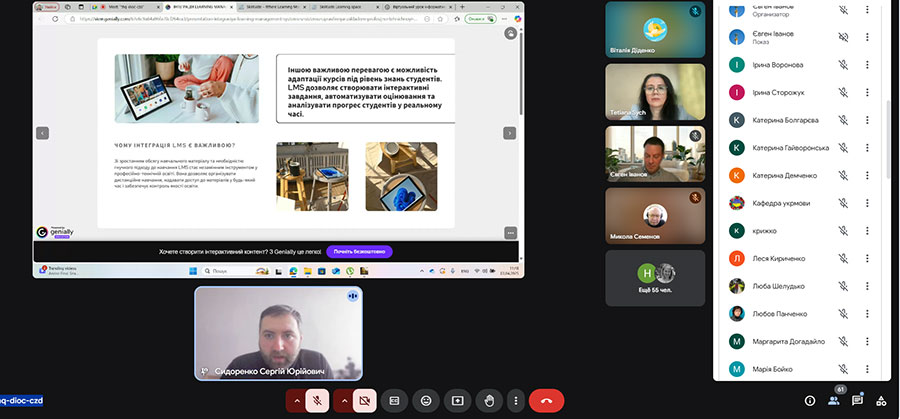Switch to 'Skillside Learning space' browser tab
This screenshot has width=900, height=419.
(x=346, y=7)
